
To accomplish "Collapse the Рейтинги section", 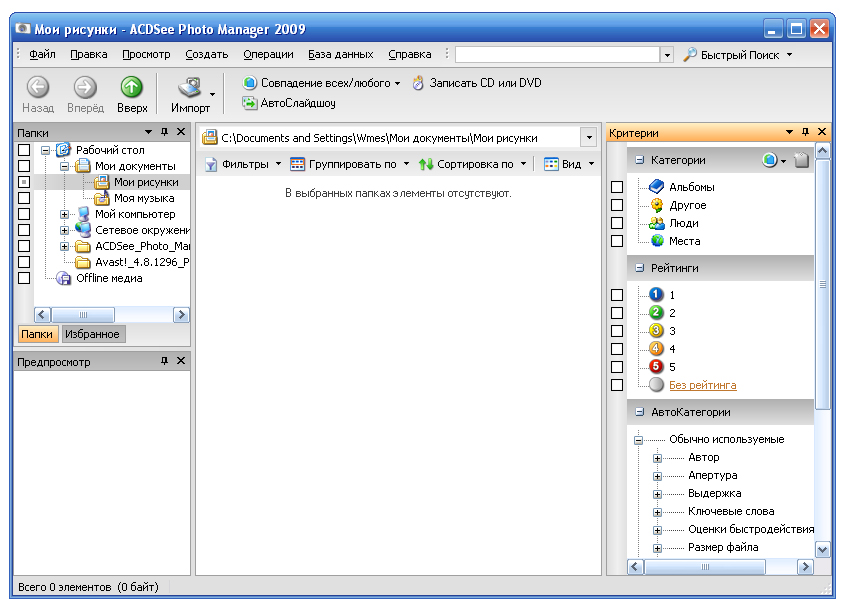I will [x=639, y=267].
